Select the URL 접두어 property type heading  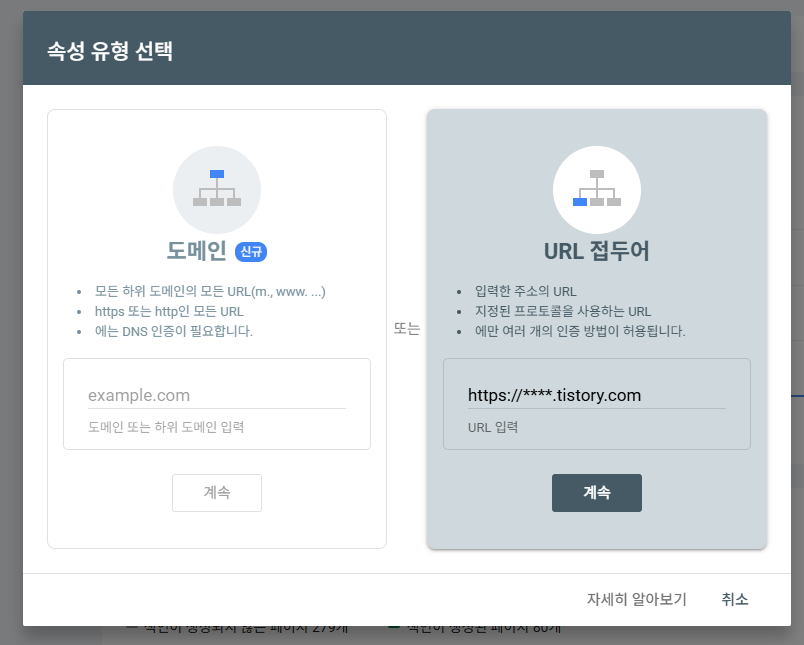coord(597,251)
